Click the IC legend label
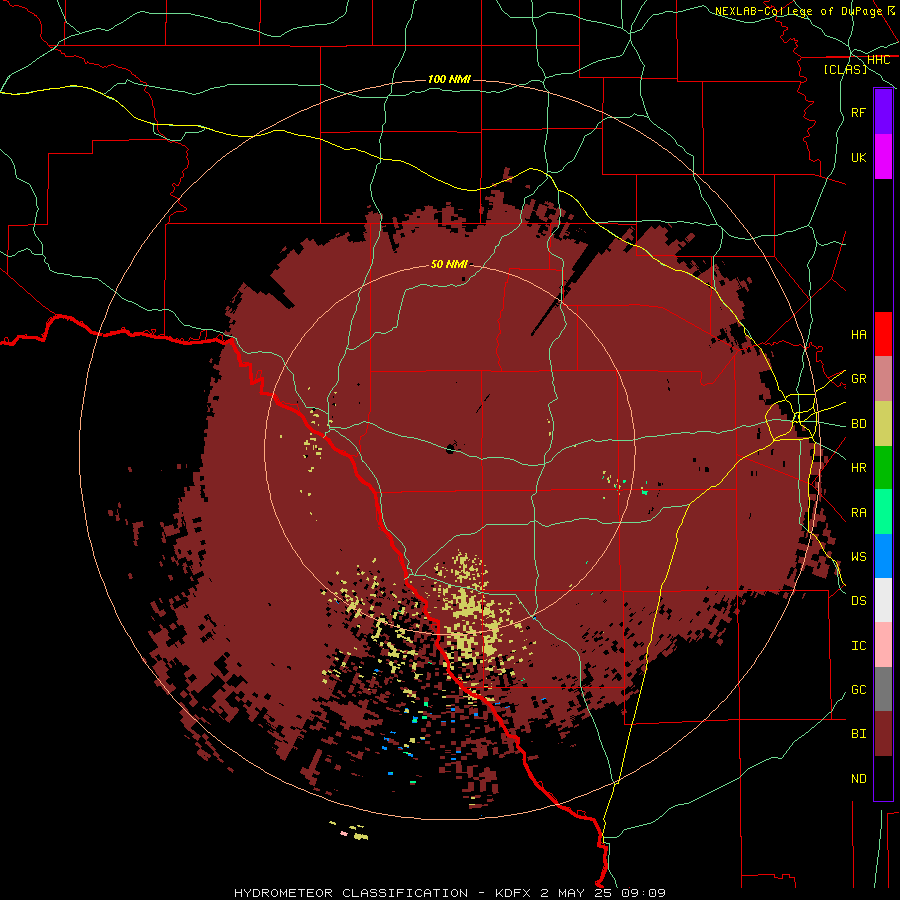This screenshot has width=900, height=900. [x=858, y=646]
